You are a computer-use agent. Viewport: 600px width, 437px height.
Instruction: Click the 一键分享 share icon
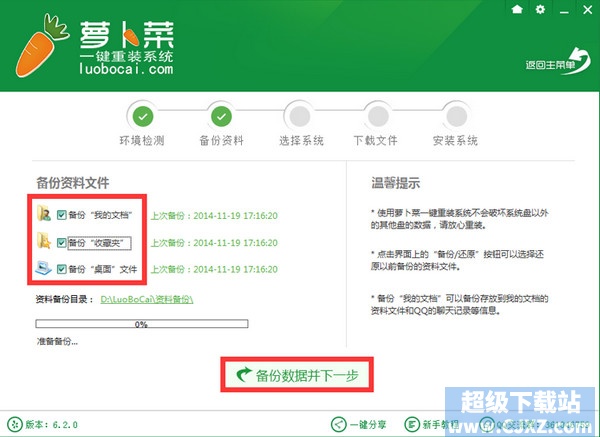pyautogui.click(x=338, y=424)
